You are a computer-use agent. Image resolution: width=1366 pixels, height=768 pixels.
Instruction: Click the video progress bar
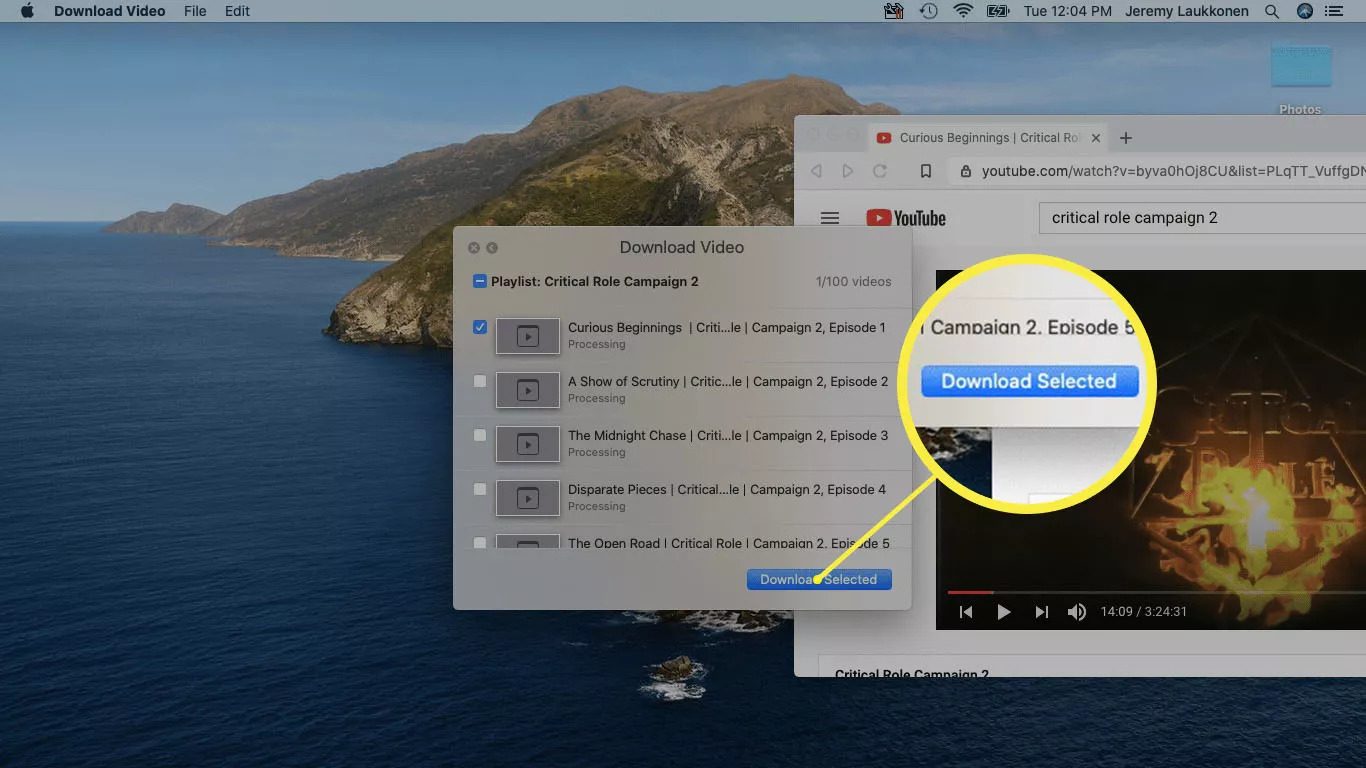(1150, 592)
